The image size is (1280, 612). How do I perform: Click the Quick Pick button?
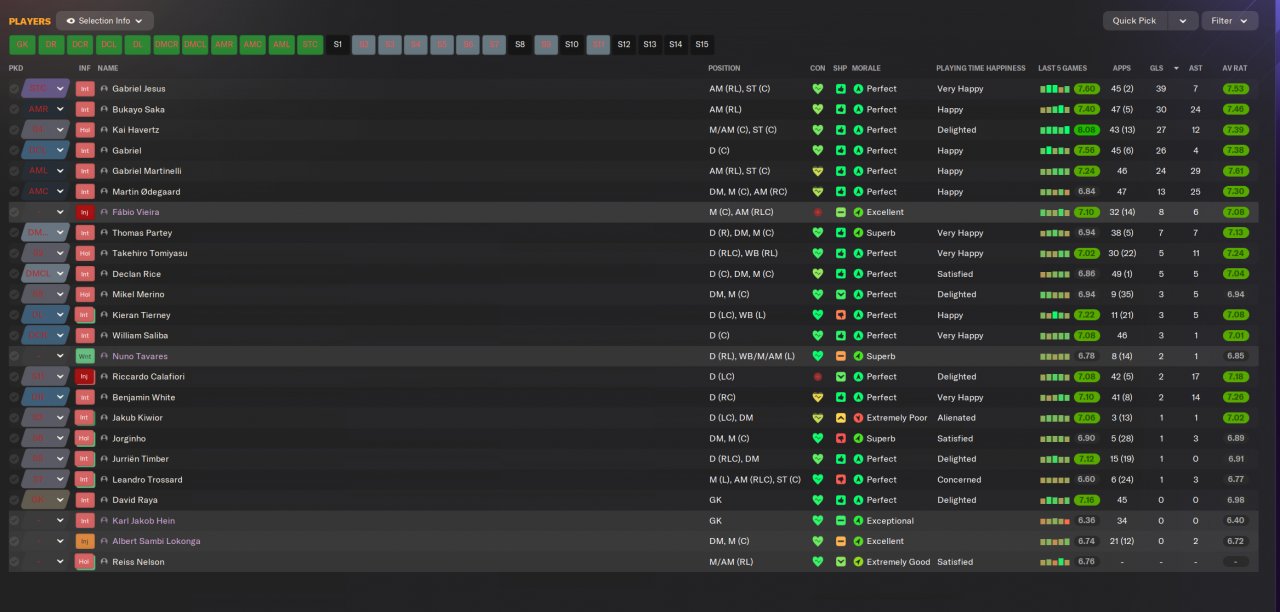[x=1134, y=21]
